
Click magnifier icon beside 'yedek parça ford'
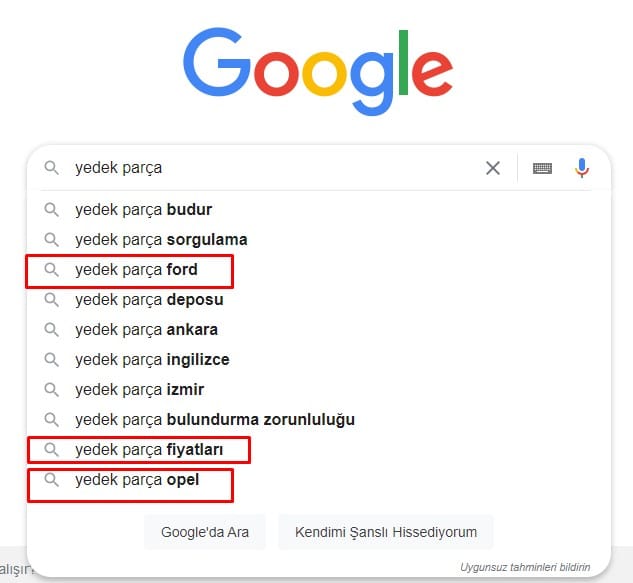click(x=52, y=270)
